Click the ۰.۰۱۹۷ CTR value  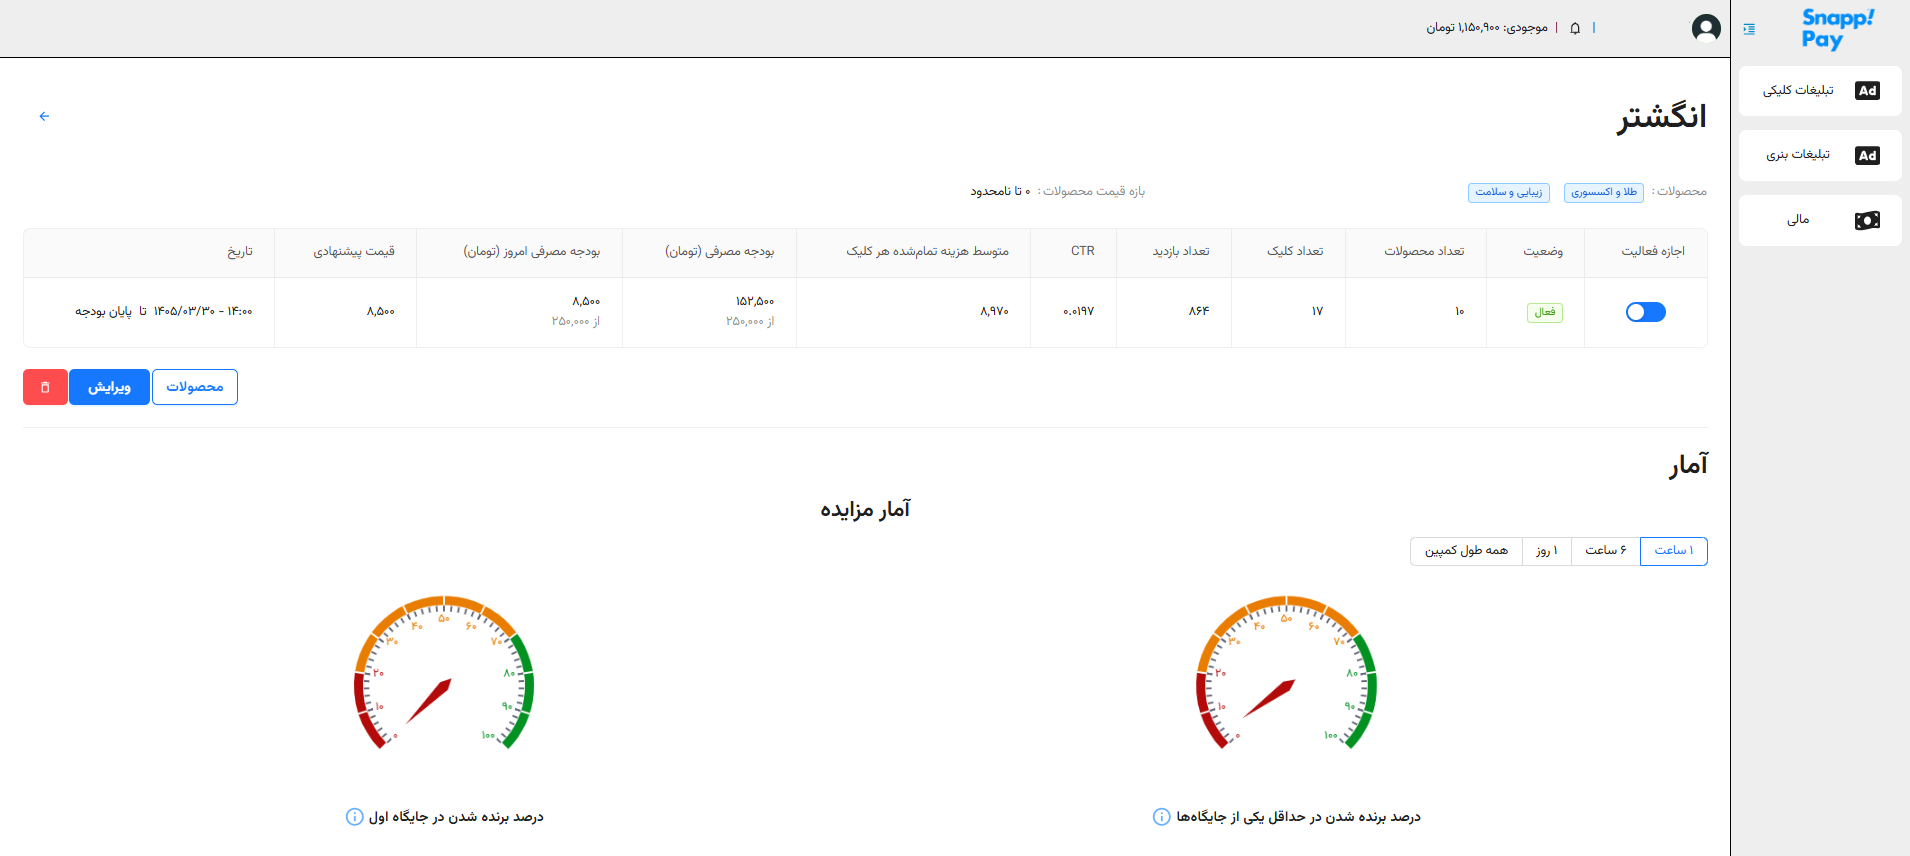tap(1079, 312)
